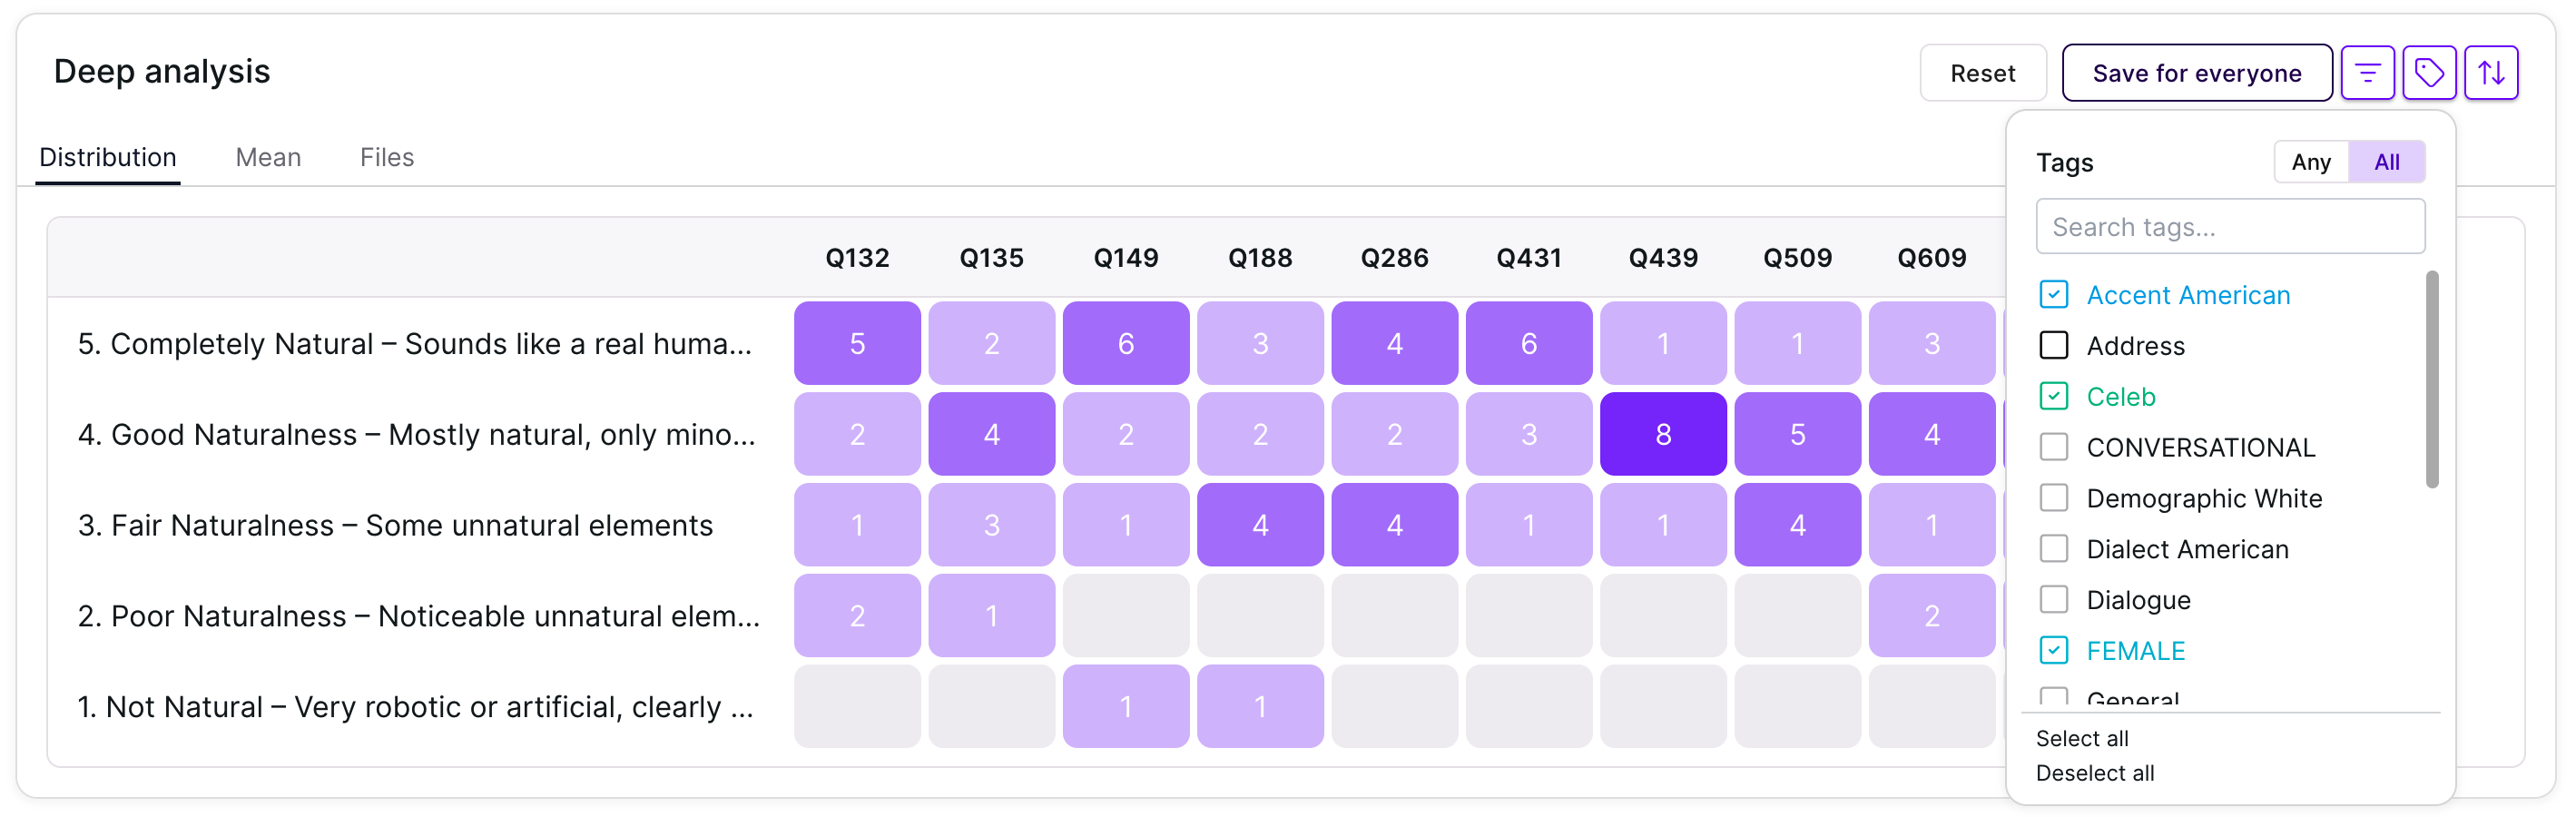The height and width of the screenshot is (817, 2576).
Task: Enable the Address tag checkbox
Action: click(x=2054, y=345)
